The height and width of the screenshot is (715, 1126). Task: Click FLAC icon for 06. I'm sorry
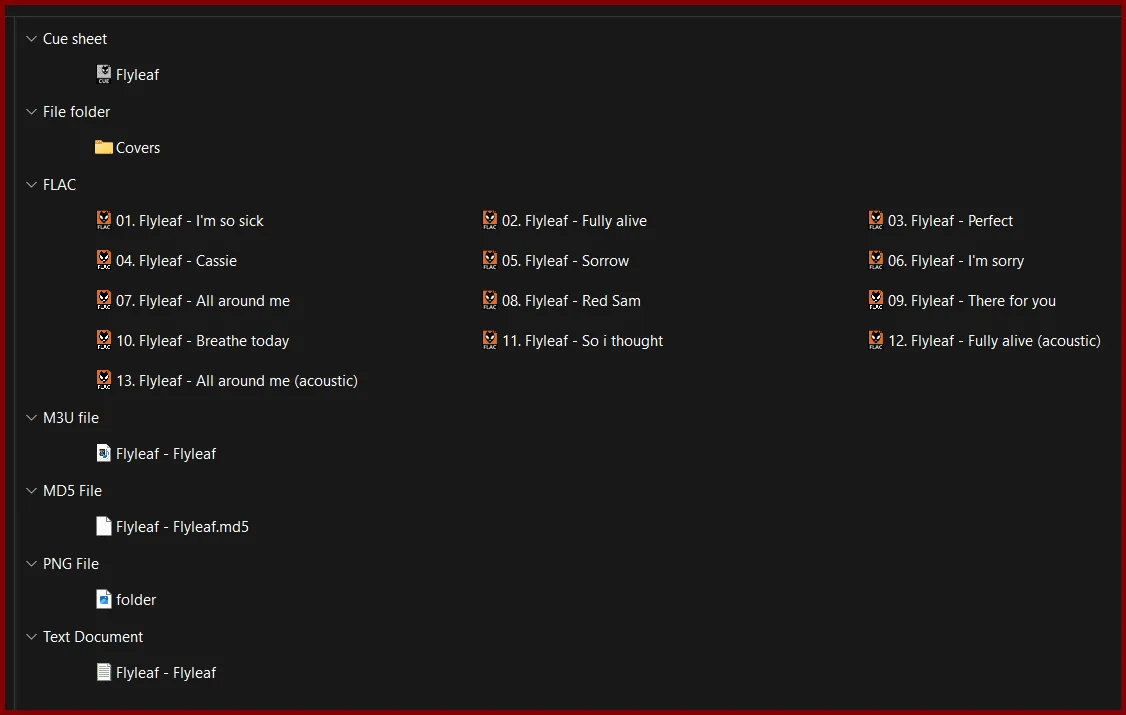tap(875, 260)
